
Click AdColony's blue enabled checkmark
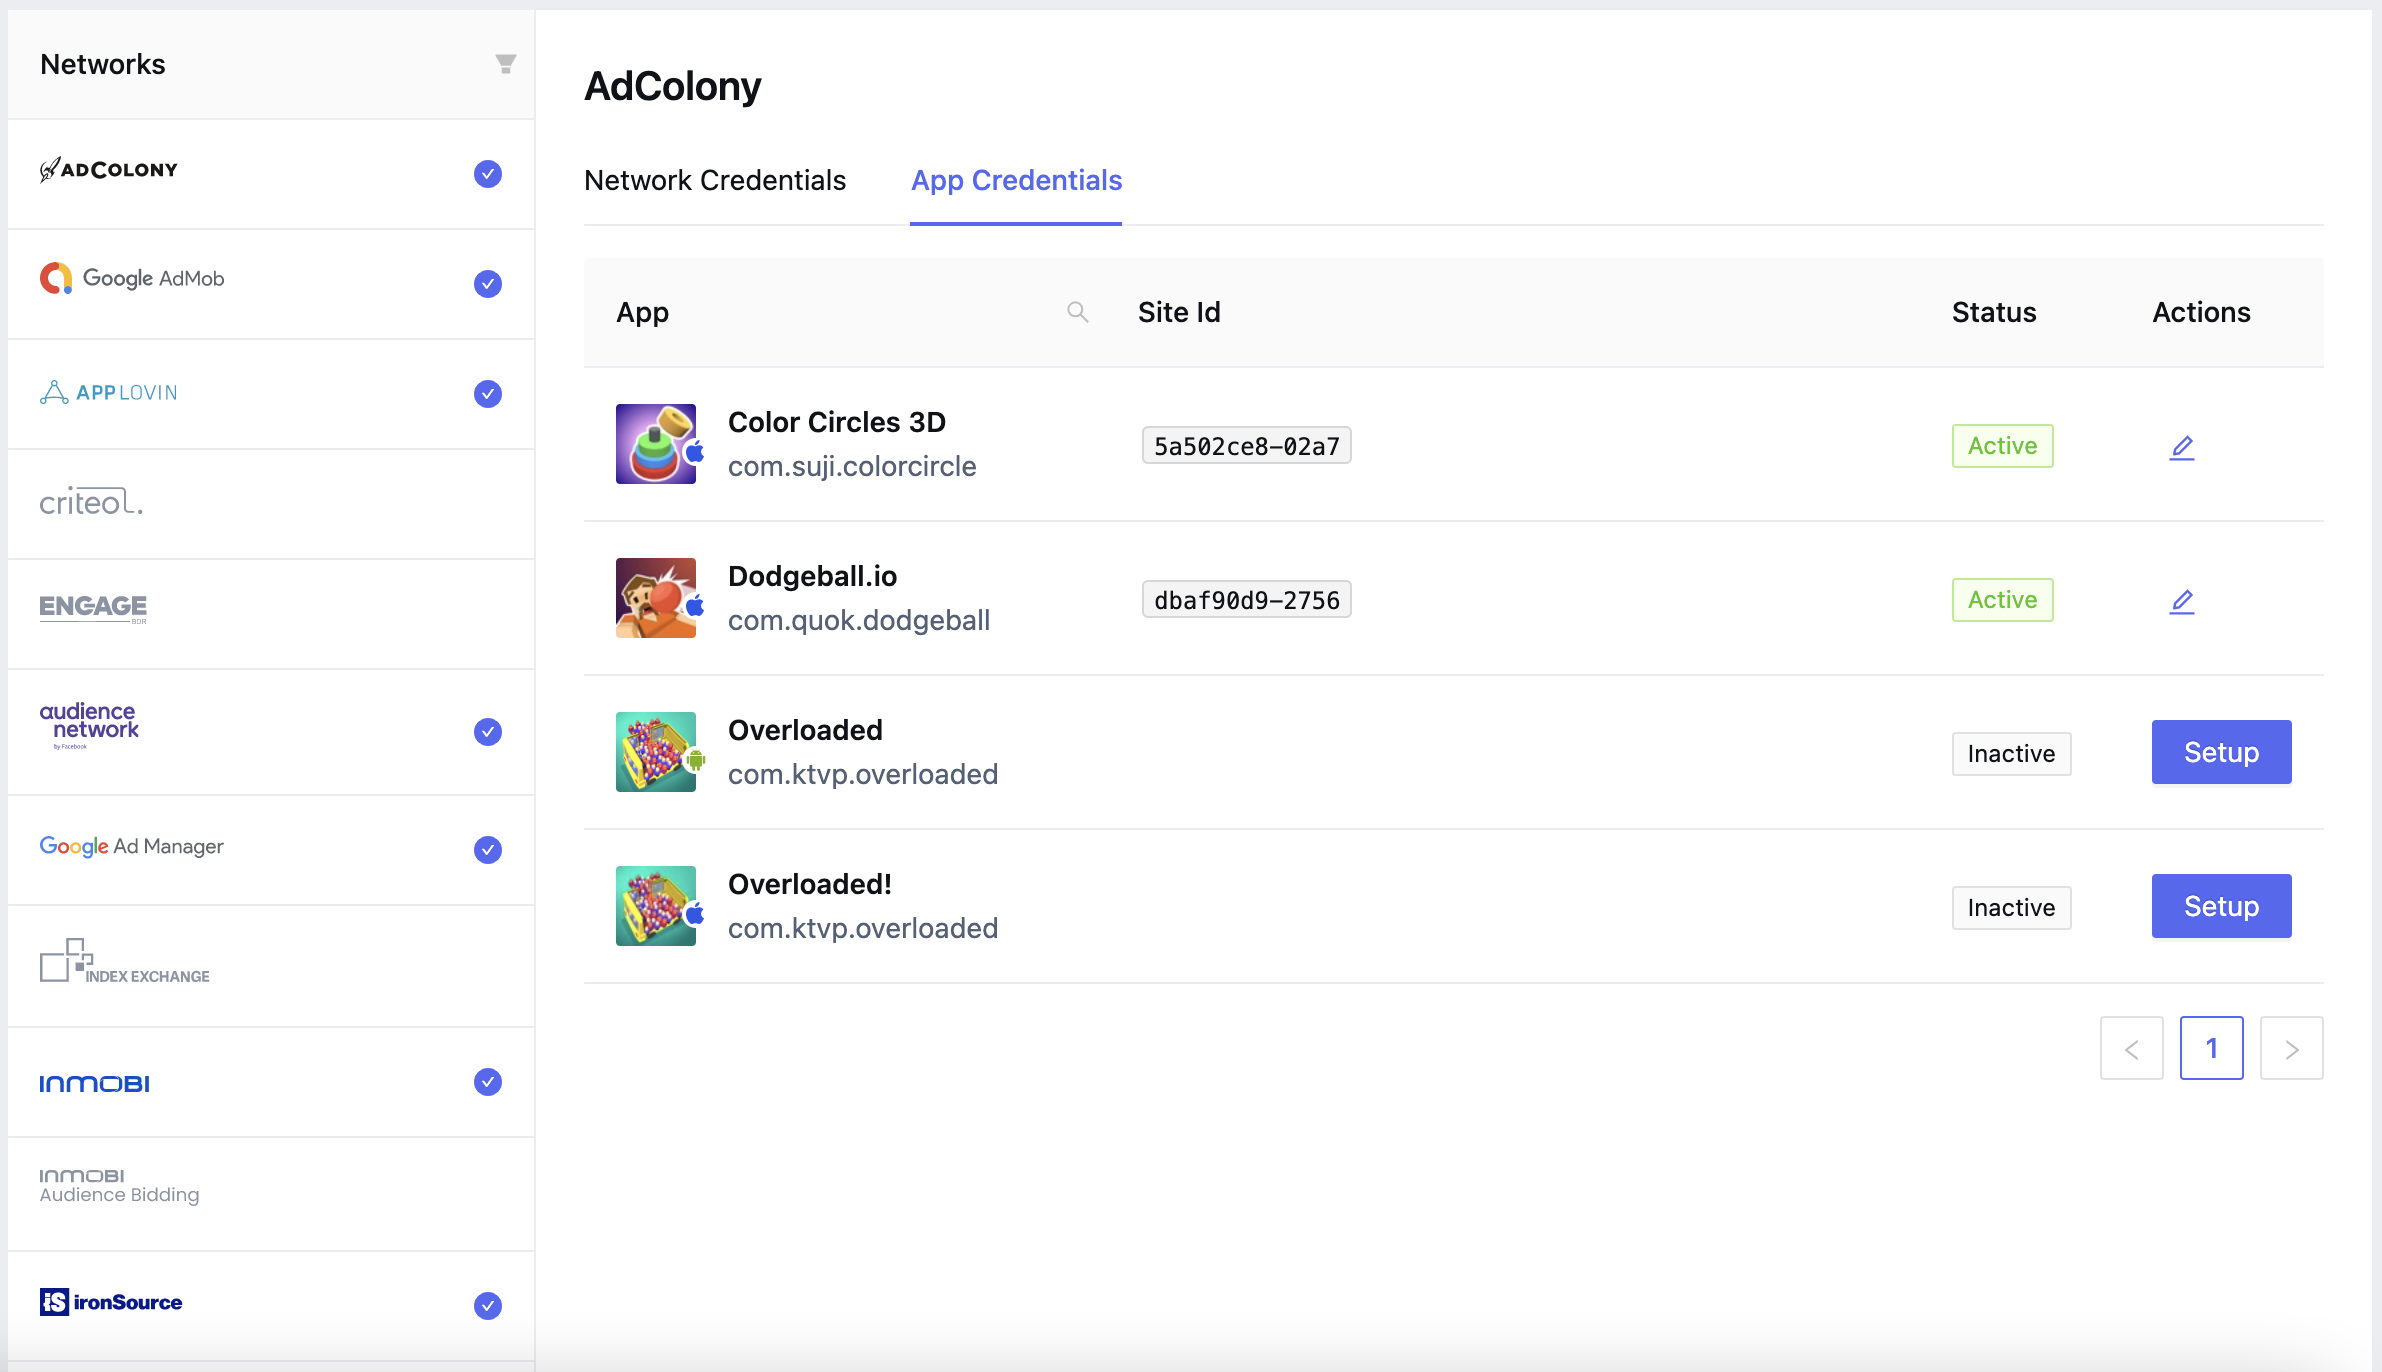488,174
